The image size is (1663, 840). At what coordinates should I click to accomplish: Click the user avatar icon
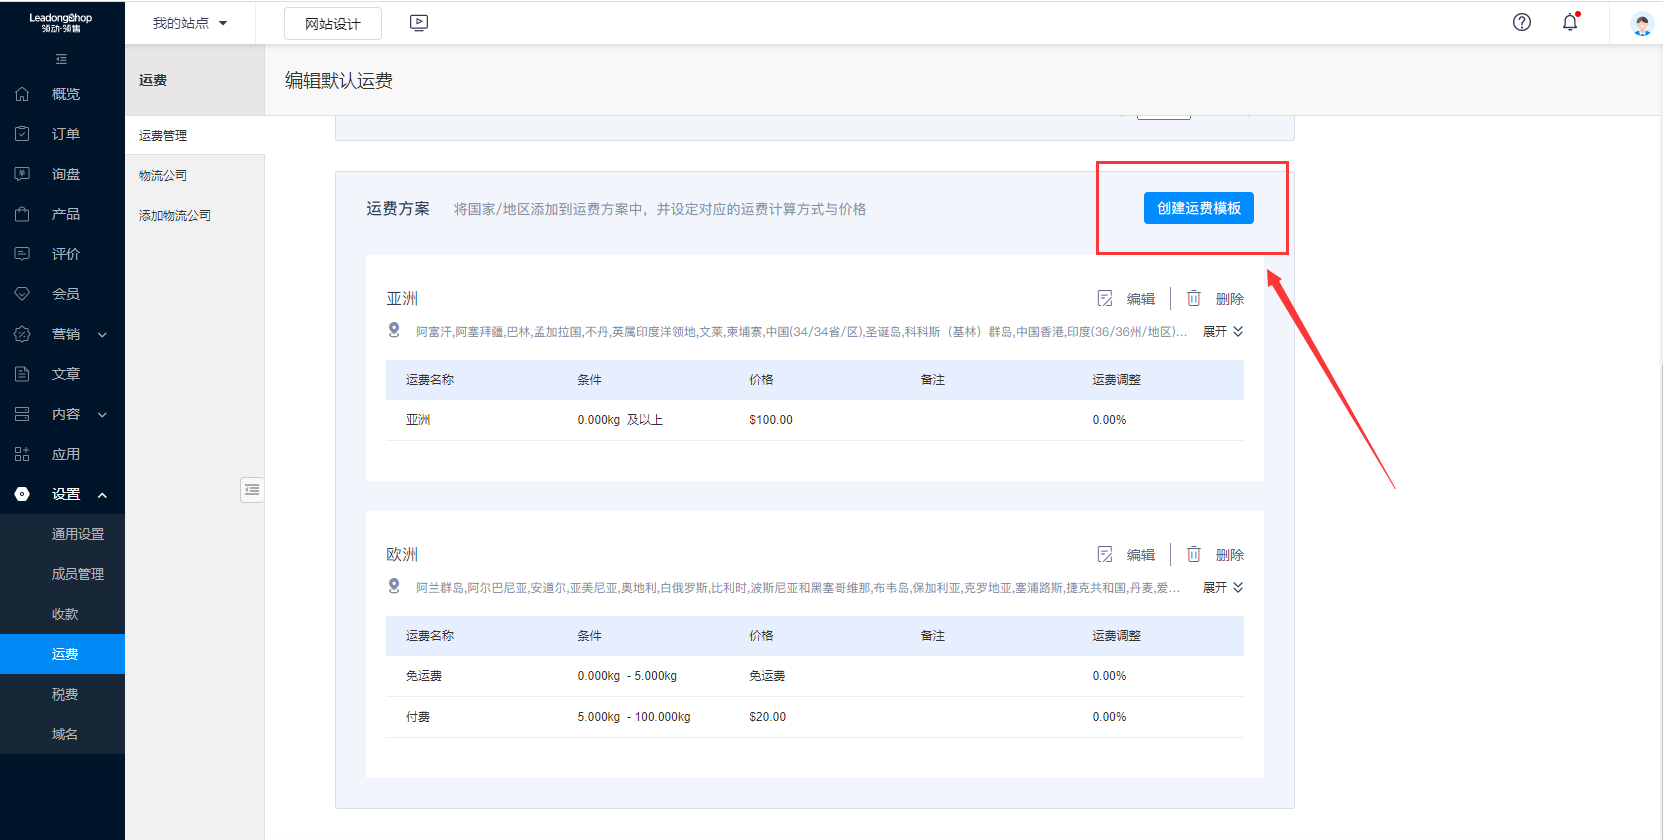pos(1641,24)
